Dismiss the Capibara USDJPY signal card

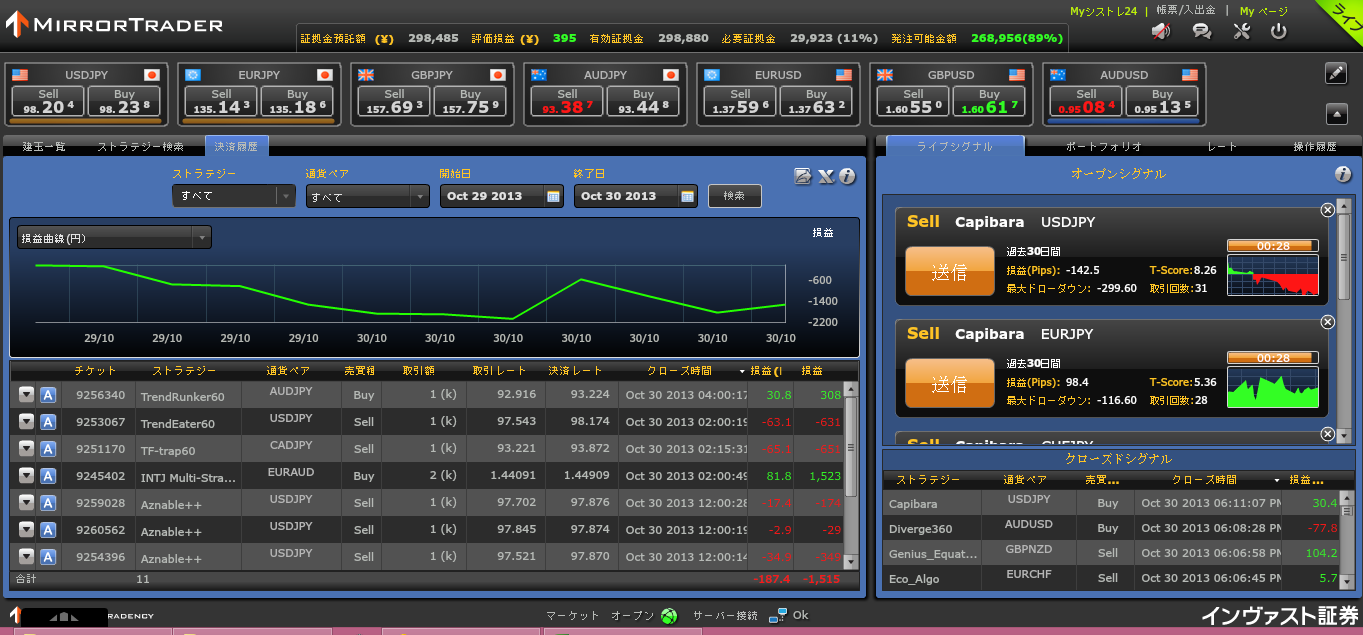point(1327,210)
